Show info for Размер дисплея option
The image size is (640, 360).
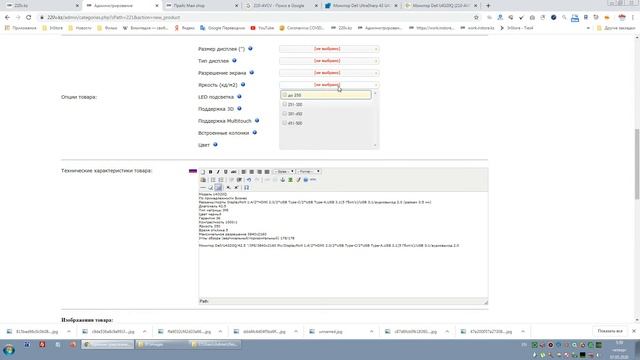[x=250, y=49]
